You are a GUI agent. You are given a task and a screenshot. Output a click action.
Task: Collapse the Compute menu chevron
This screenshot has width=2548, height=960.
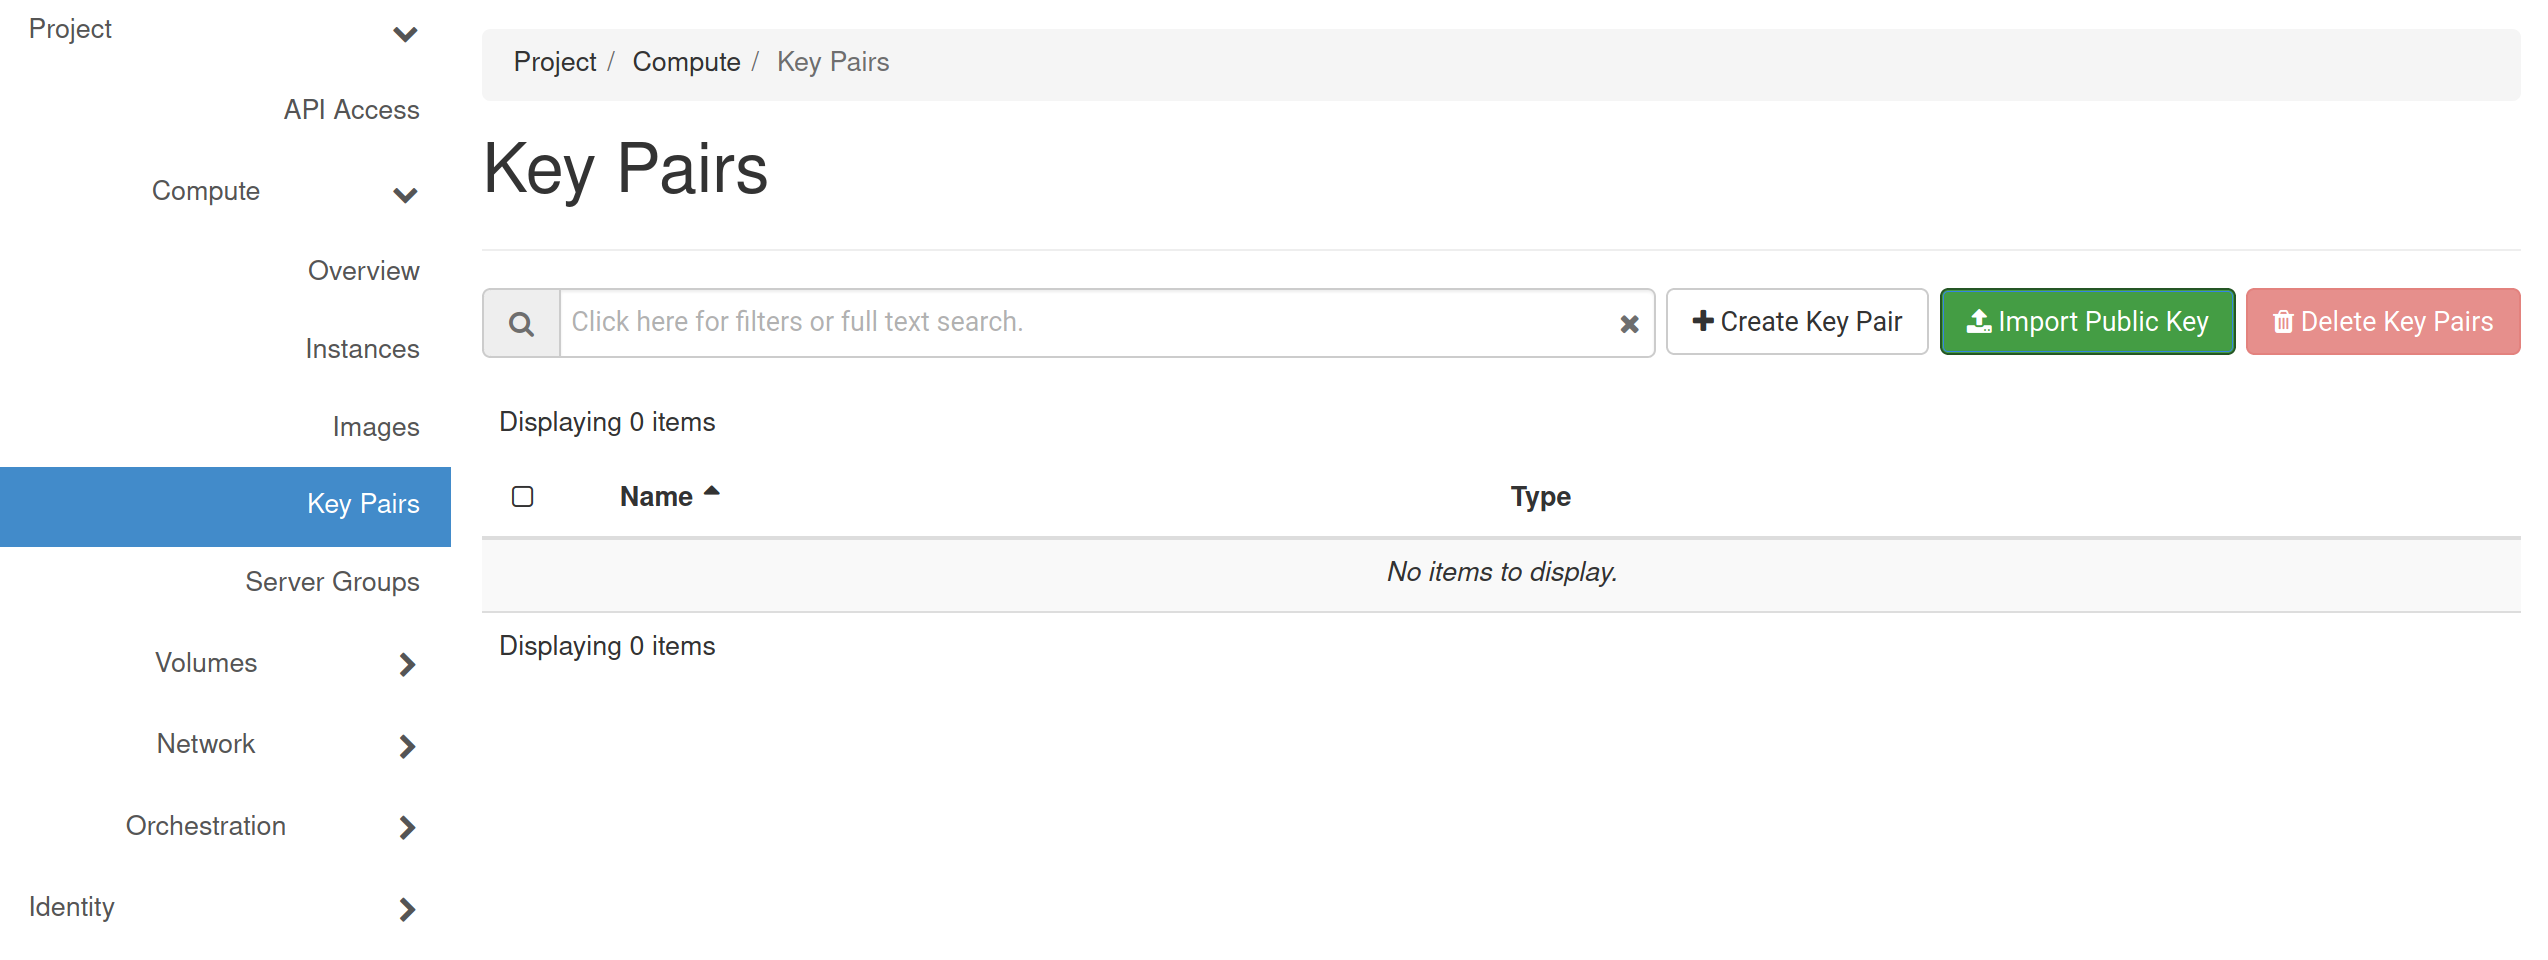[x=405, y=194]
